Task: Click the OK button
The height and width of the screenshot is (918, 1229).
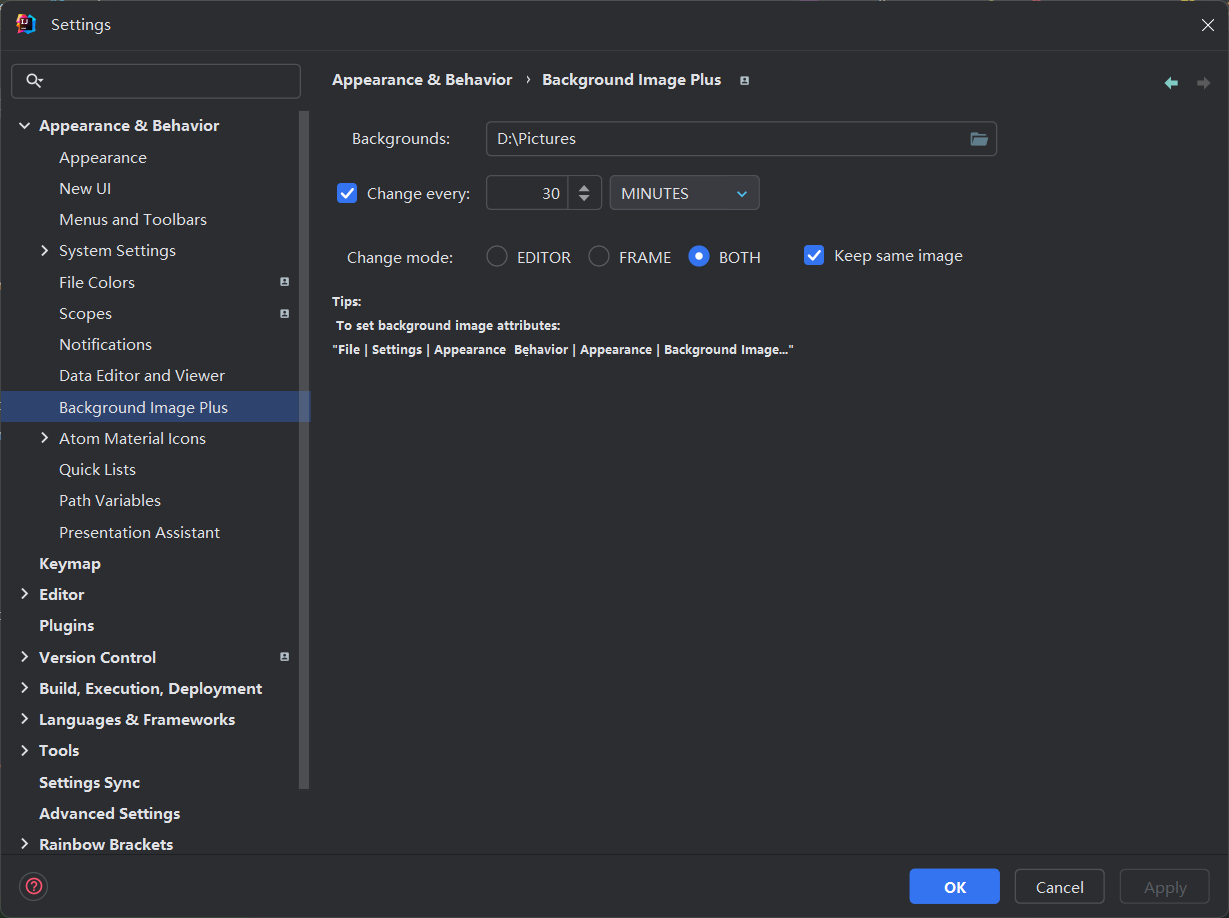Action: 955,887
